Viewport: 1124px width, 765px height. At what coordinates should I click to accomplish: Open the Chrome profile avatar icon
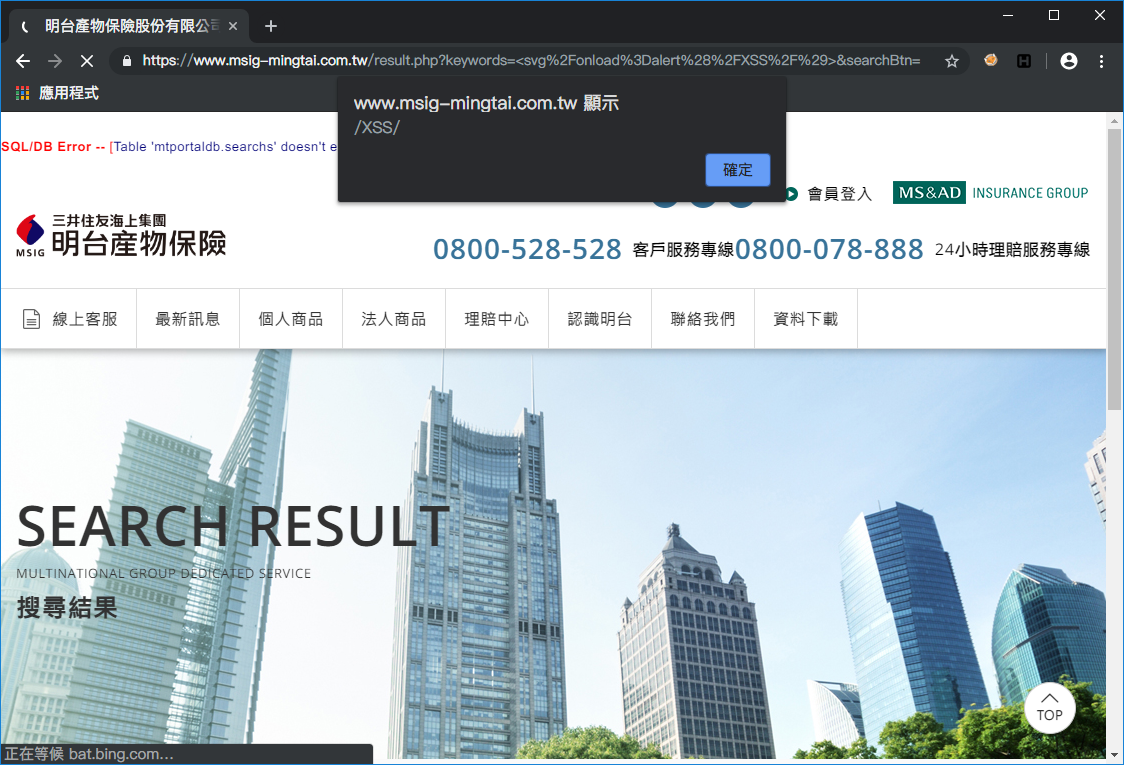click(x=1068, y=61)
